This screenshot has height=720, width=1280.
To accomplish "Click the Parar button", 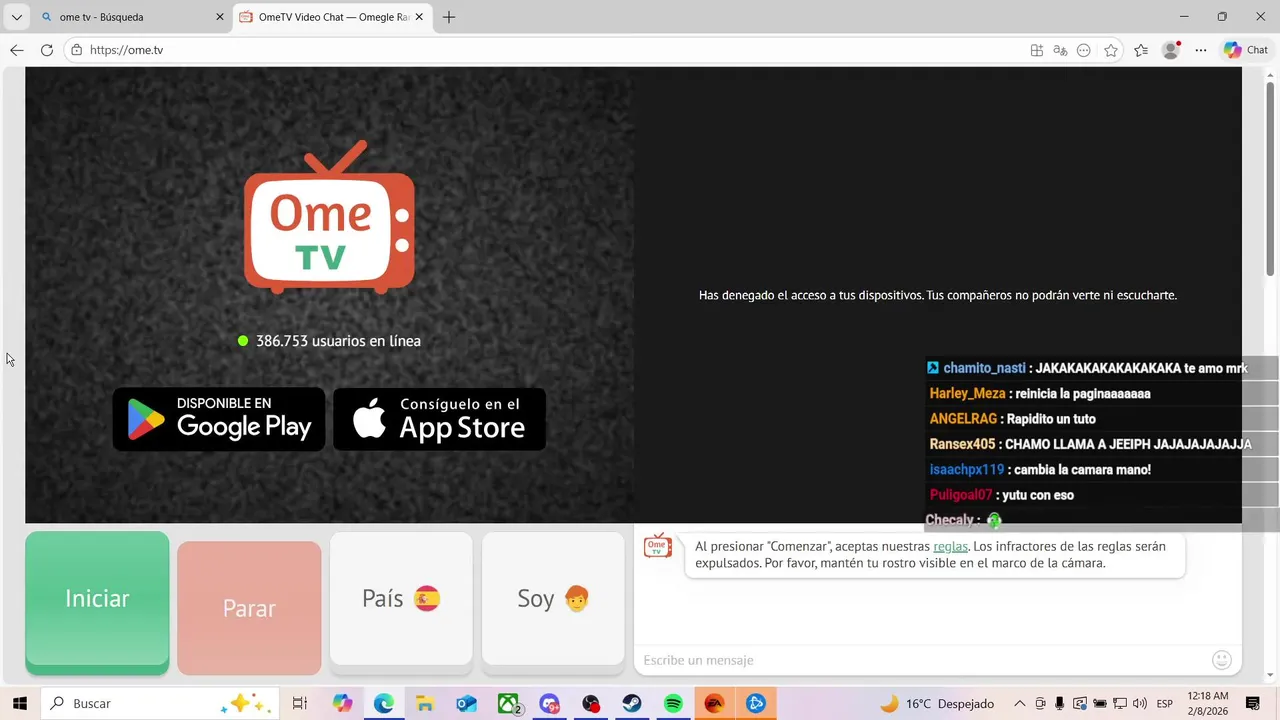I will tap(249, 608).
